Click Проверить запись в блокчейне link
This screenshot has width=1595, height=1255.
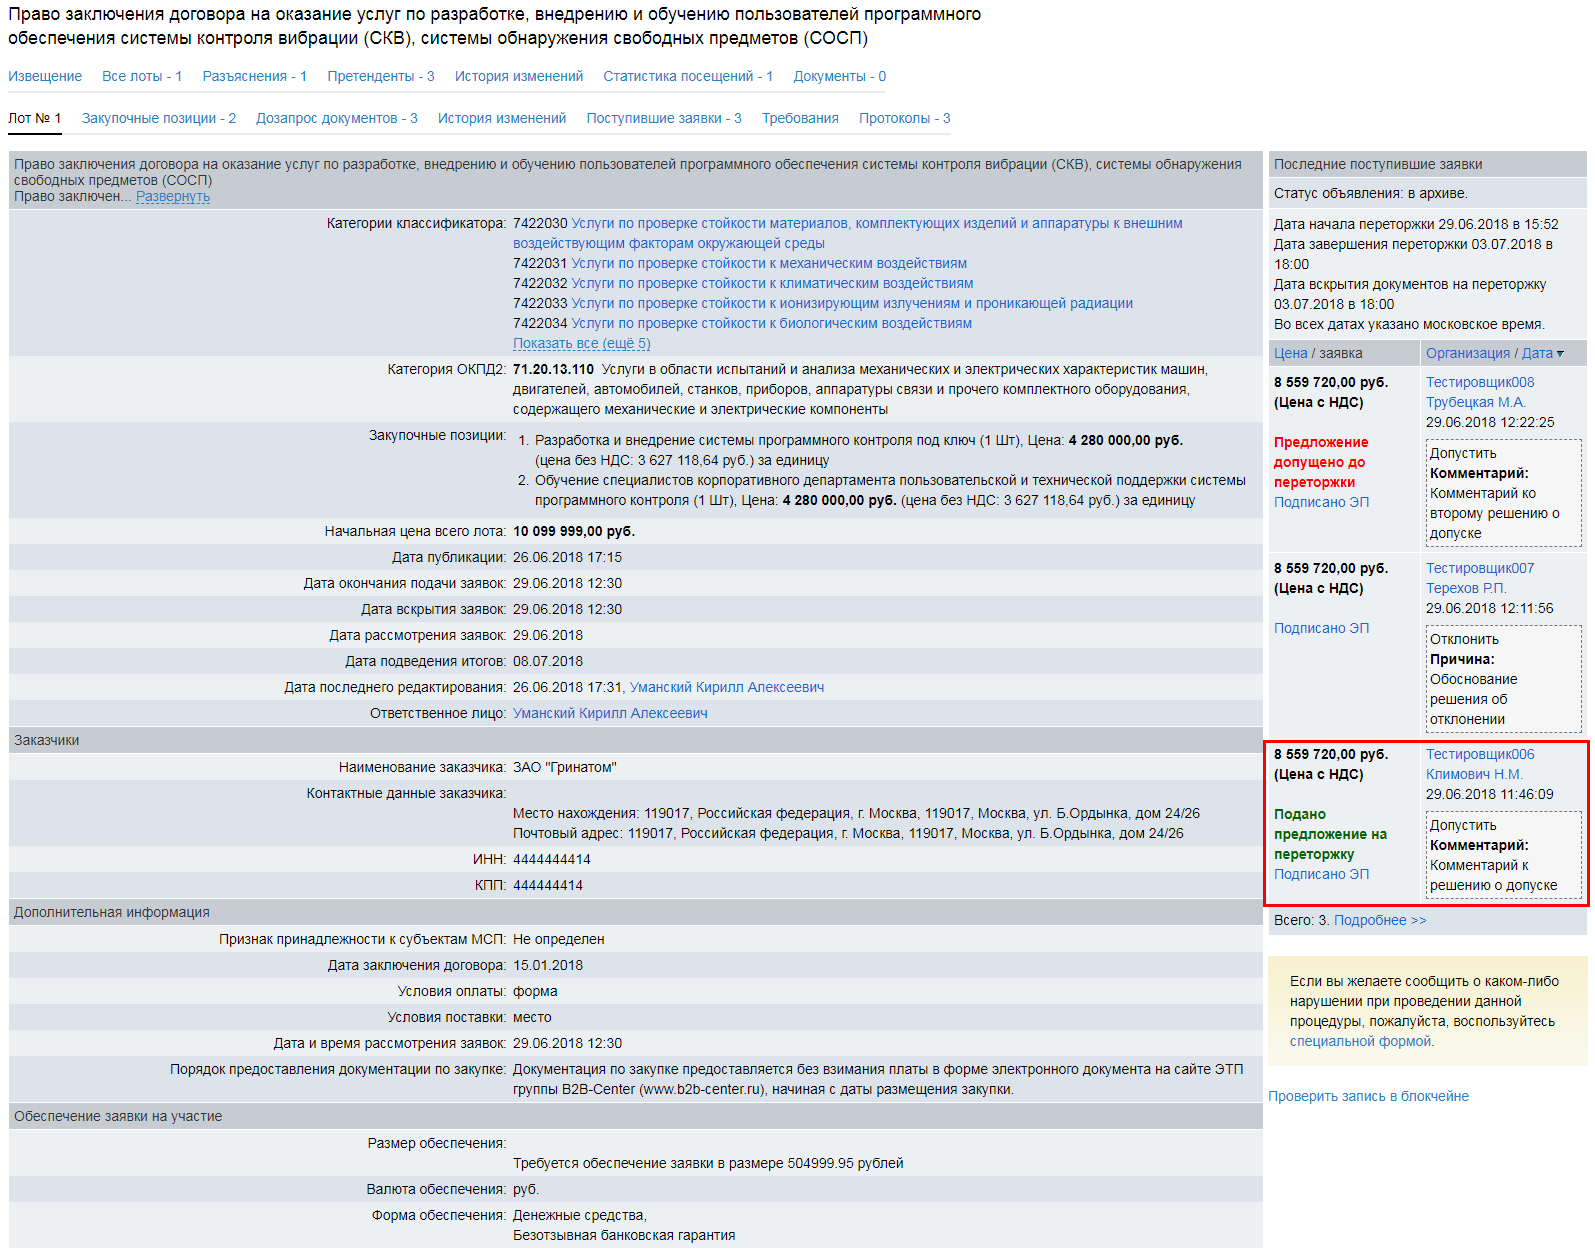coord(1368,1097)
